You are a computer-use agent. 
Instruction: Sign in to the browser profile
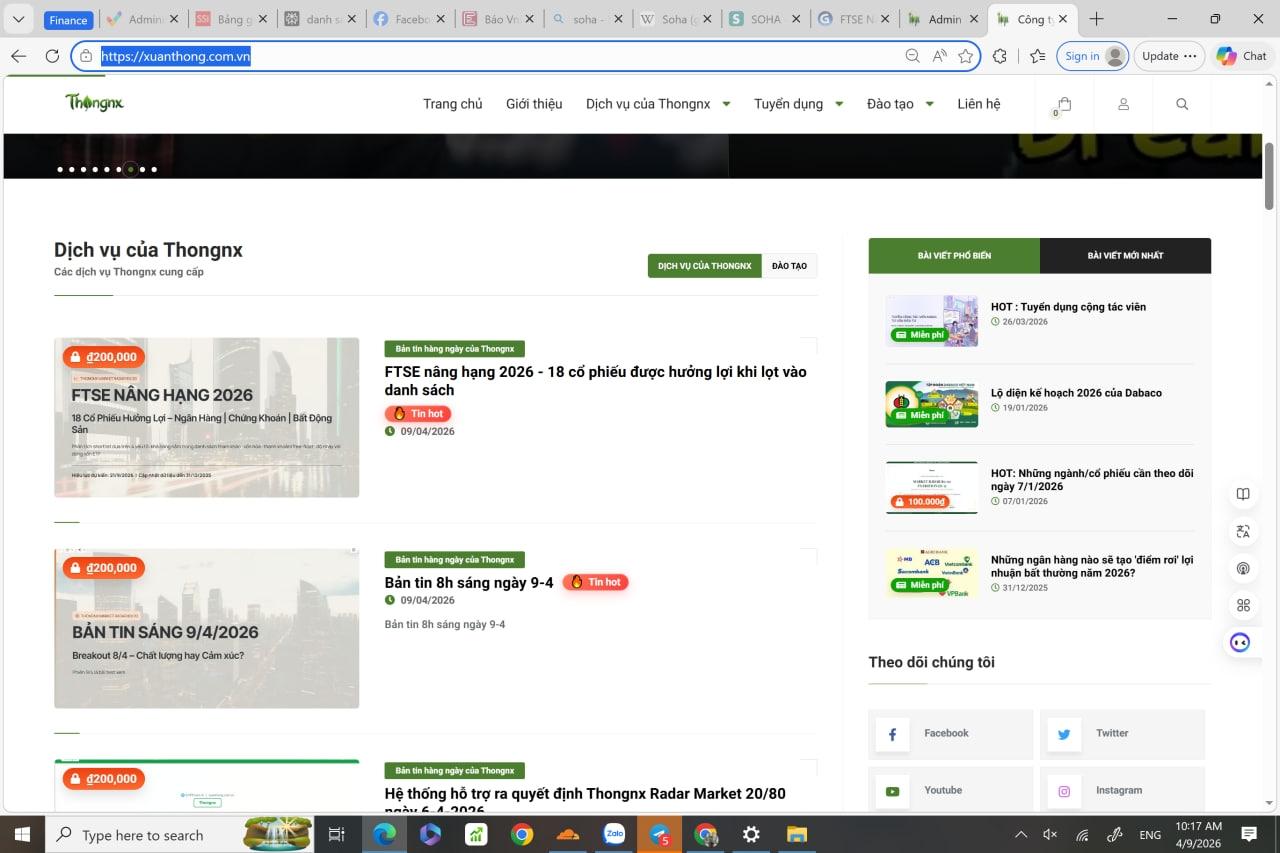[1092, 56]
